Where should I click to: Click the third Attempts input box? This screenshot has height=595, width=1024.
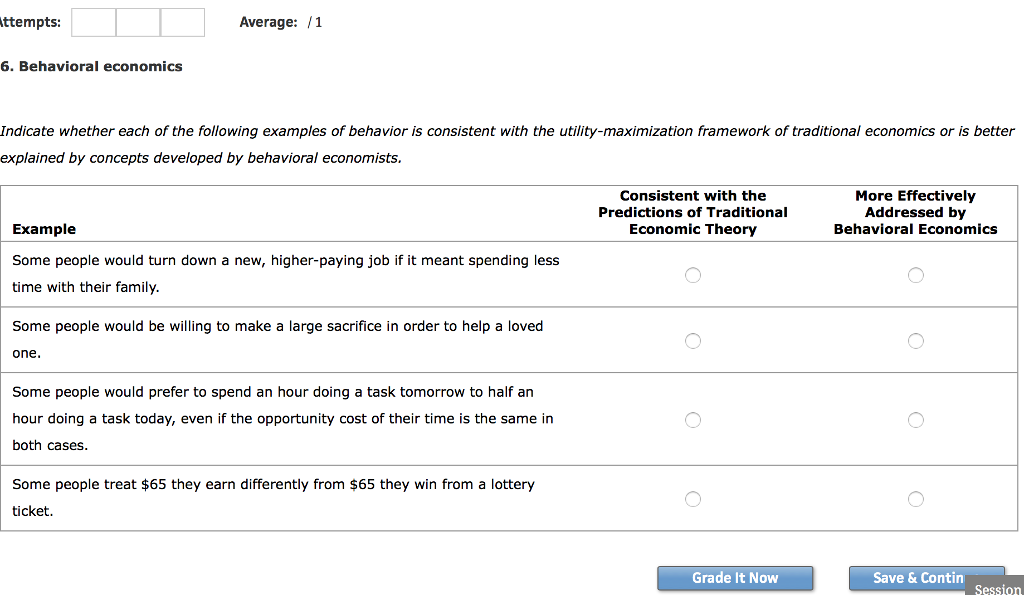pyautogui.click(x=182, y=22)
